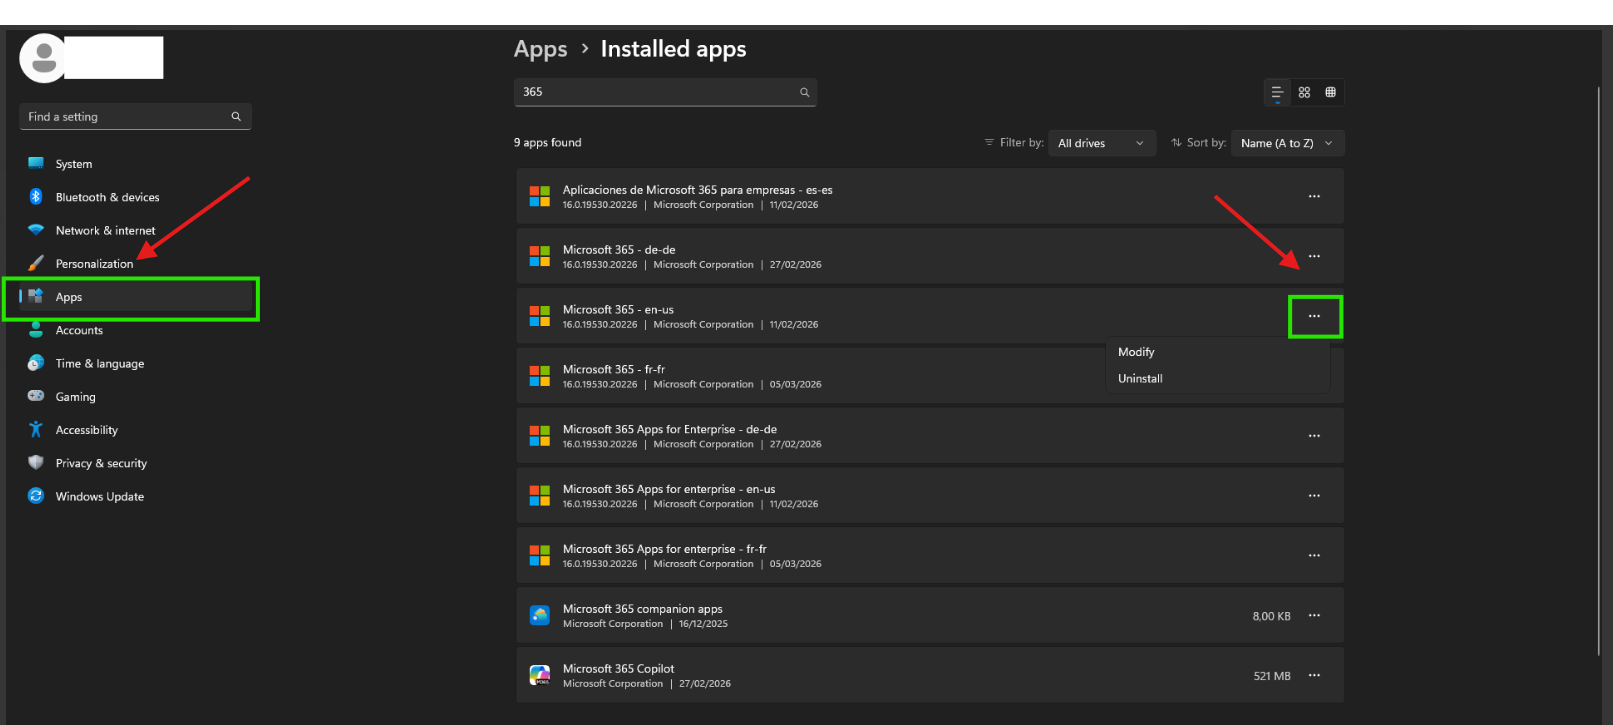Open Accessibility settings
The width and height of the screenshot is (1613, 725).
point(134,430)
